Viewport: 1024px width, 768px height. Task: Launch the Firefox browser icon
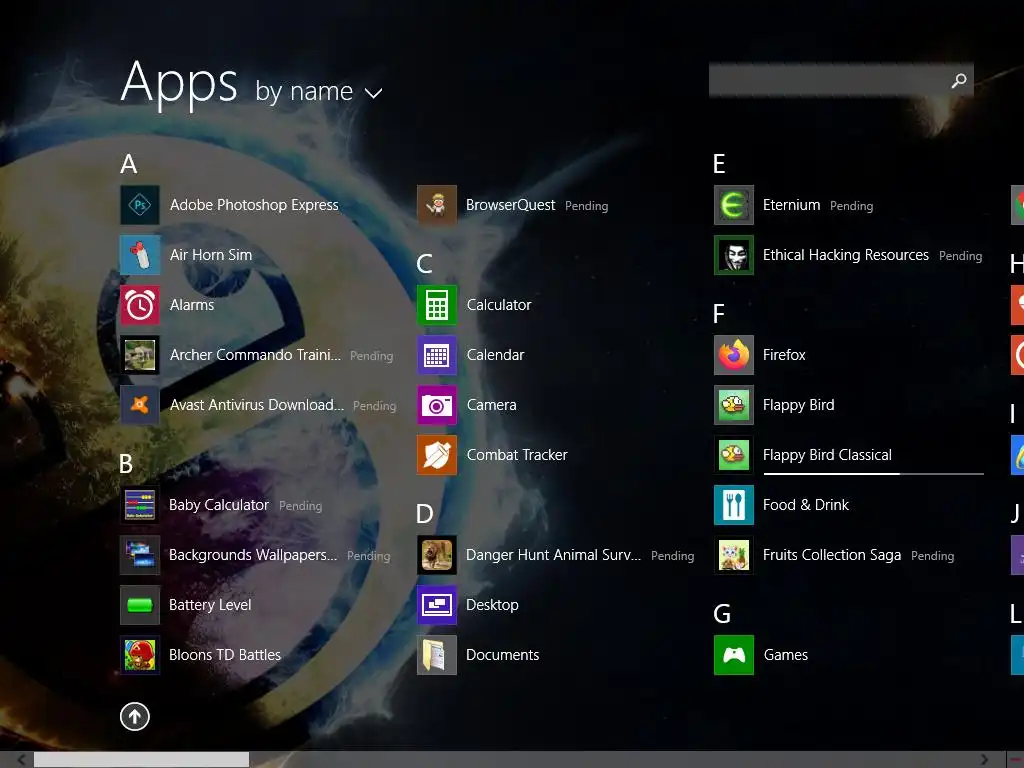tap(733, 355)
